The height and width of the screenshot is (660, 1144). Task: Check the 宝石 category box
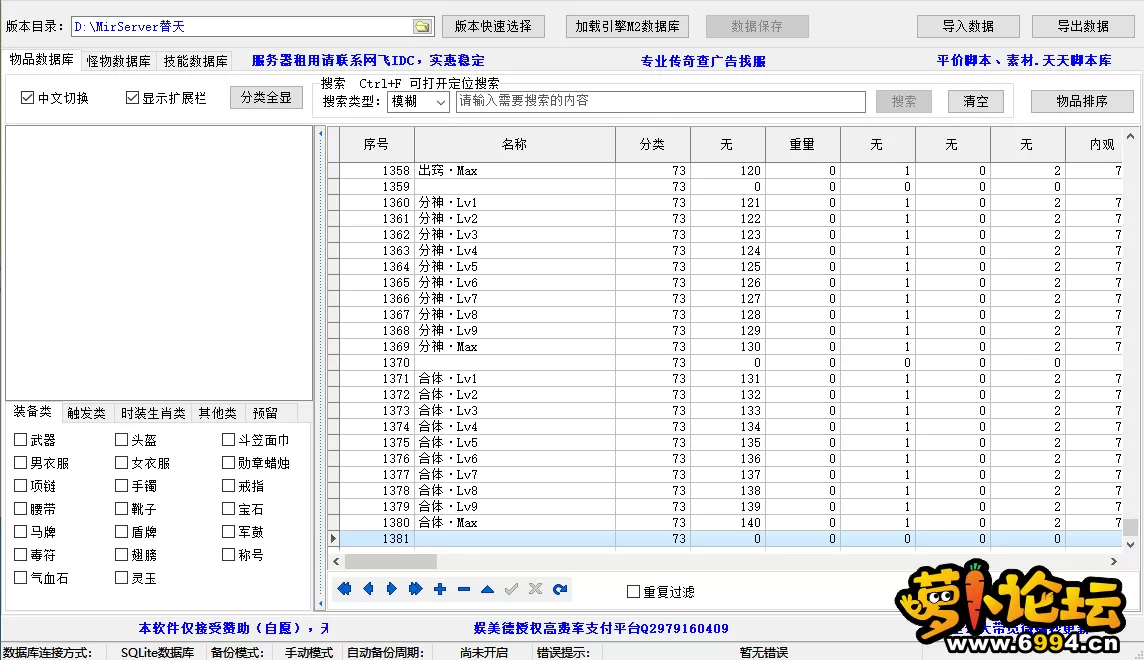coord(228,509)
